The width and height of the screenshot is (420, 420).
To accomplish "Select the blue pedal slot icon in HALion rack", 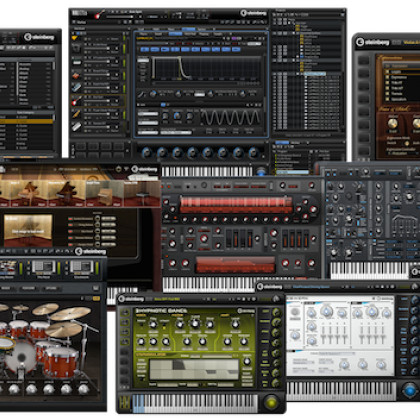I will click(x=76, y=88).
